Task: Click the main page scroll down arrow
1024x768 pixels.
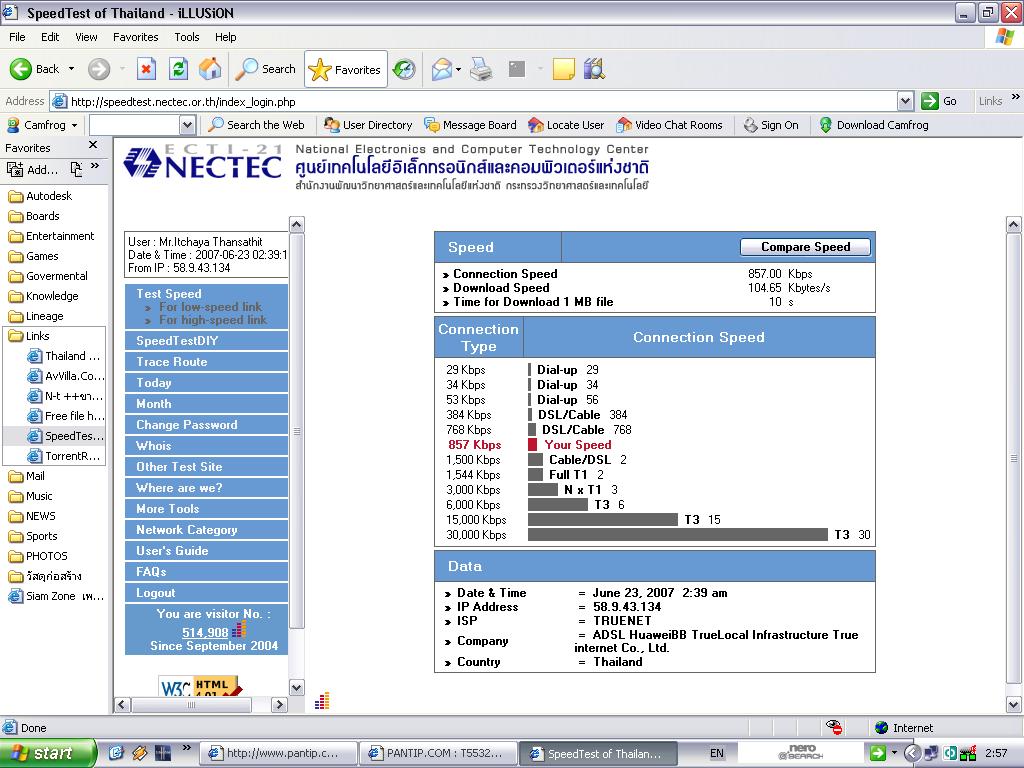Action: (x=1014, y=705)
